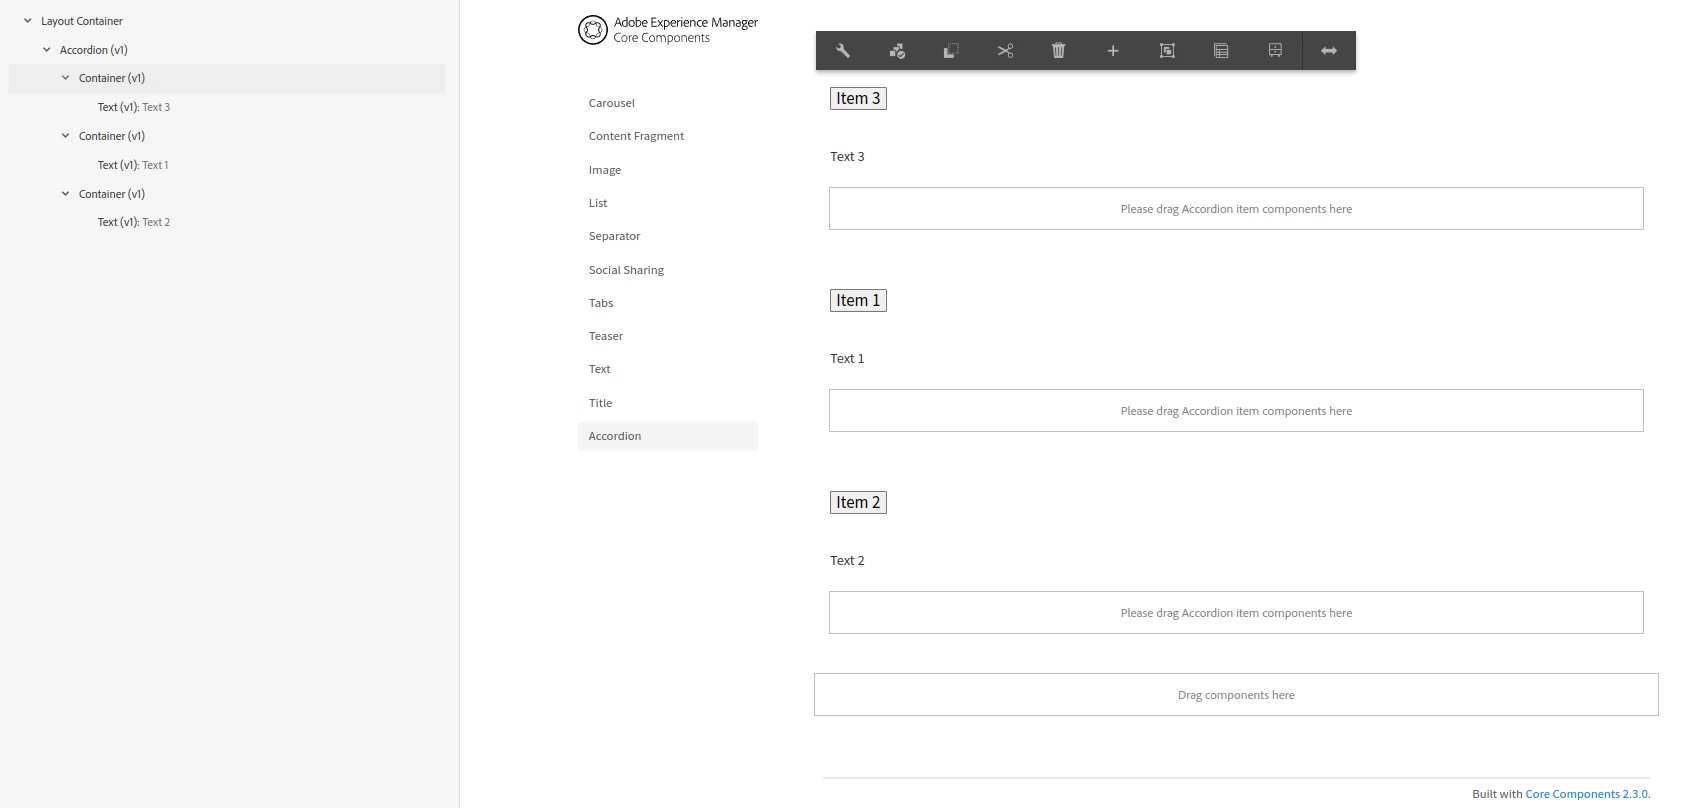Open Configure with the wrench icon

click(x=843, y=51)
